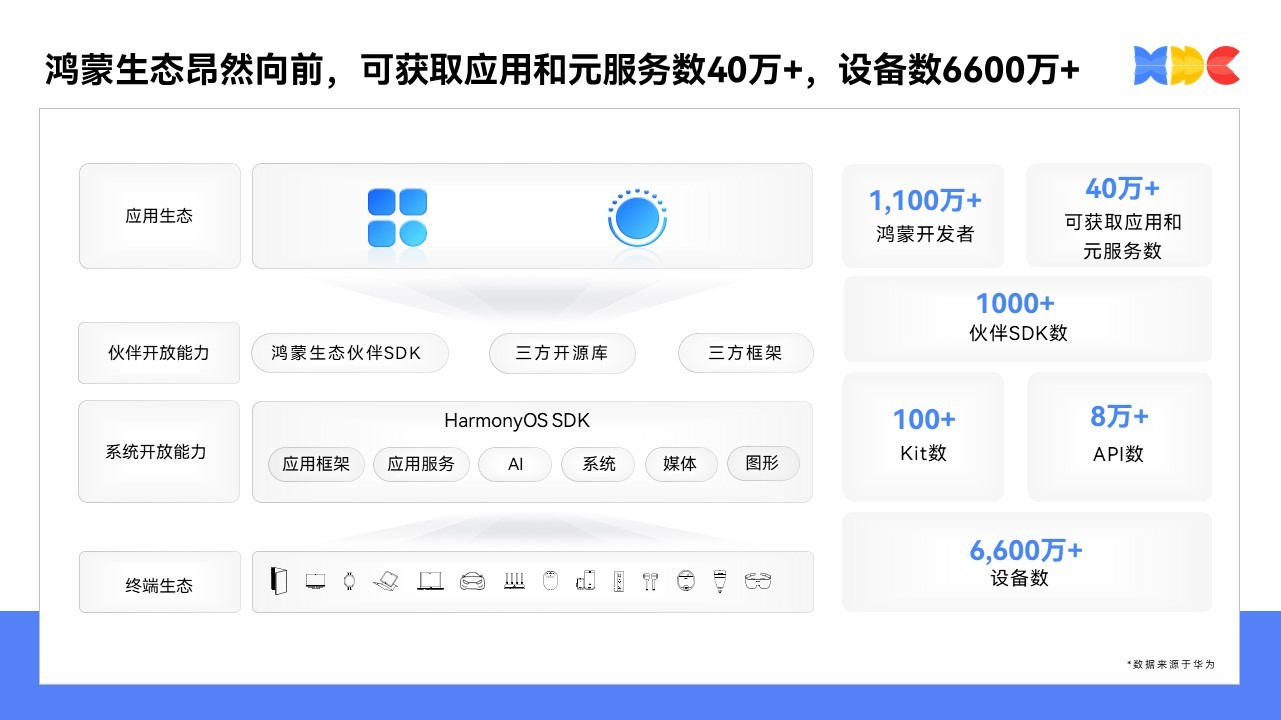Click the AI pill under HarmonyOS SDK
This screenshot has height=720, width=1281.
pyautogui.click(x=515, y=464)
